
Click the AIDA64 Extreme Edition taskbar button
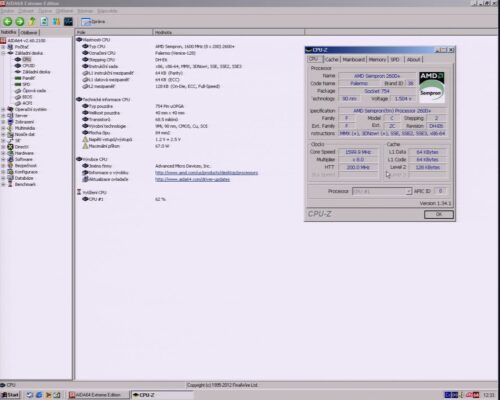pyautogui.click(x=98, y=395)
